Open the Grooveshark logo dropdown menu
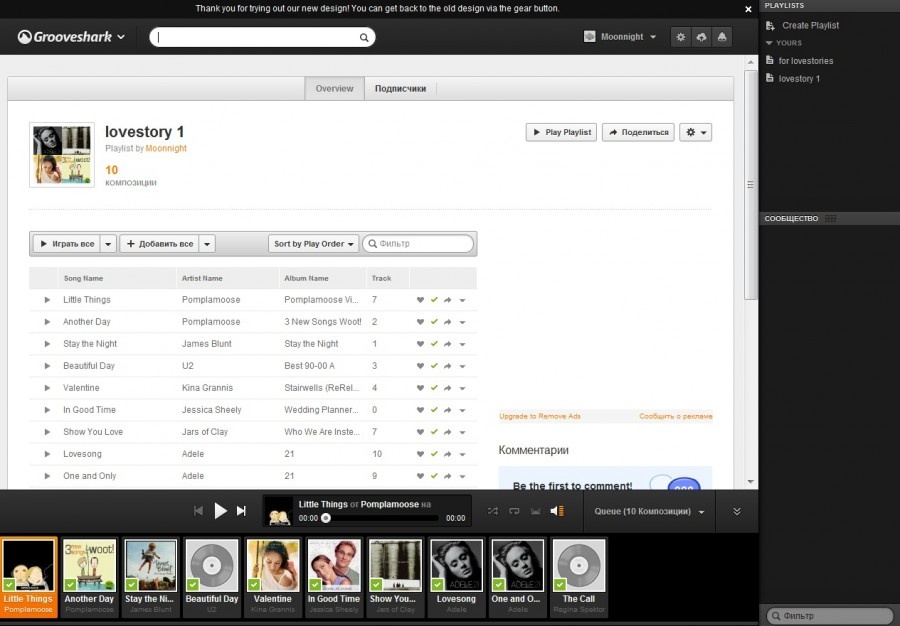The width and height of the screenshot is (900, 626). (71, 37)
